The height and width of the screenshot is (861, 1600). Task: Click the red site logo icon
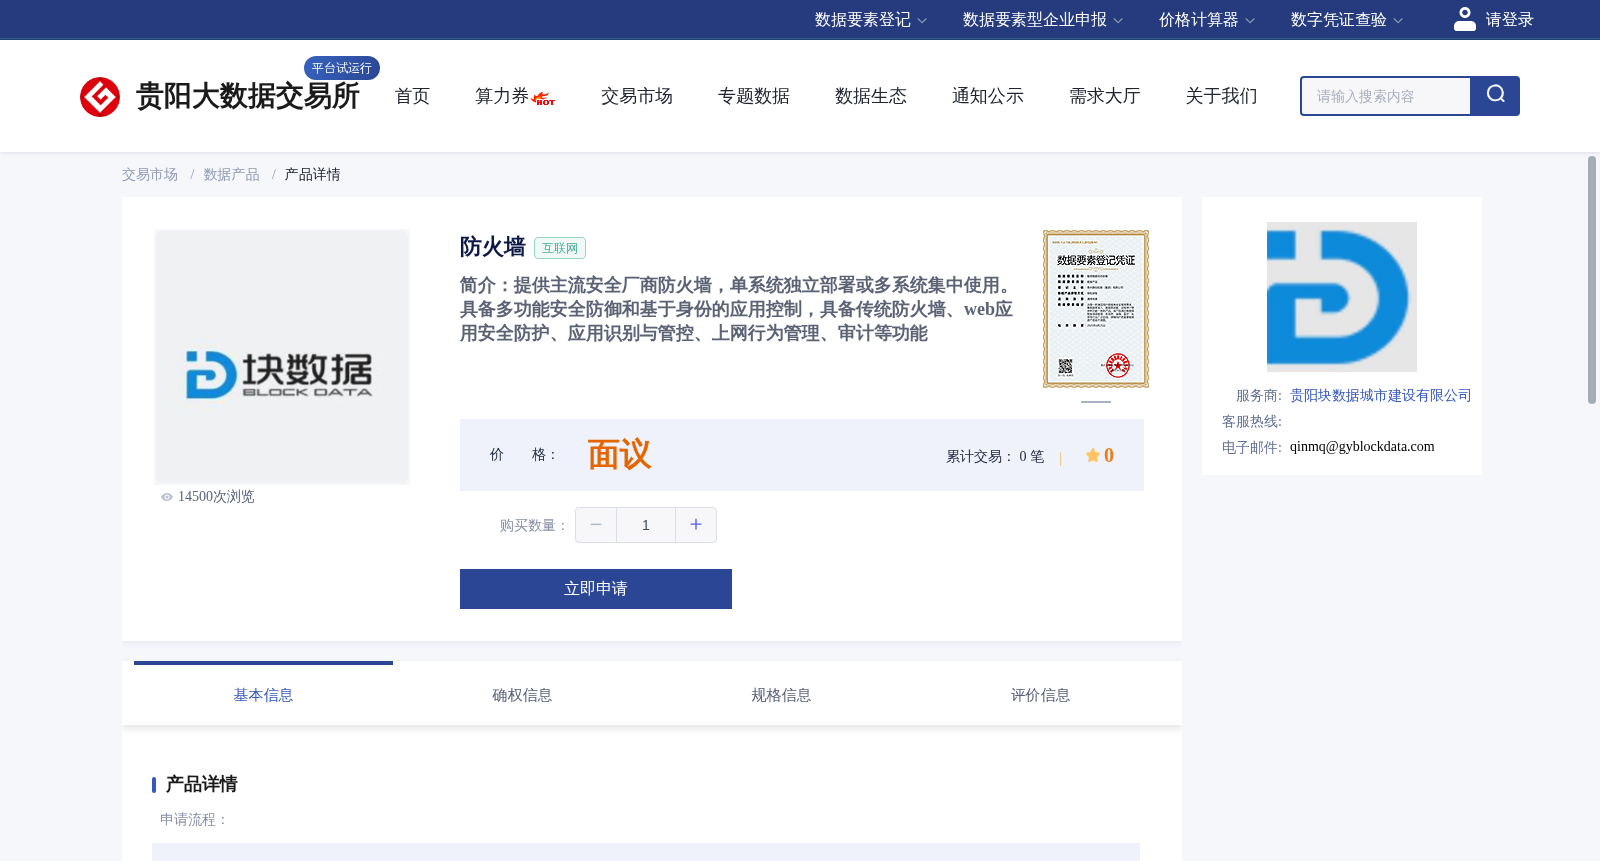(100, 97)
